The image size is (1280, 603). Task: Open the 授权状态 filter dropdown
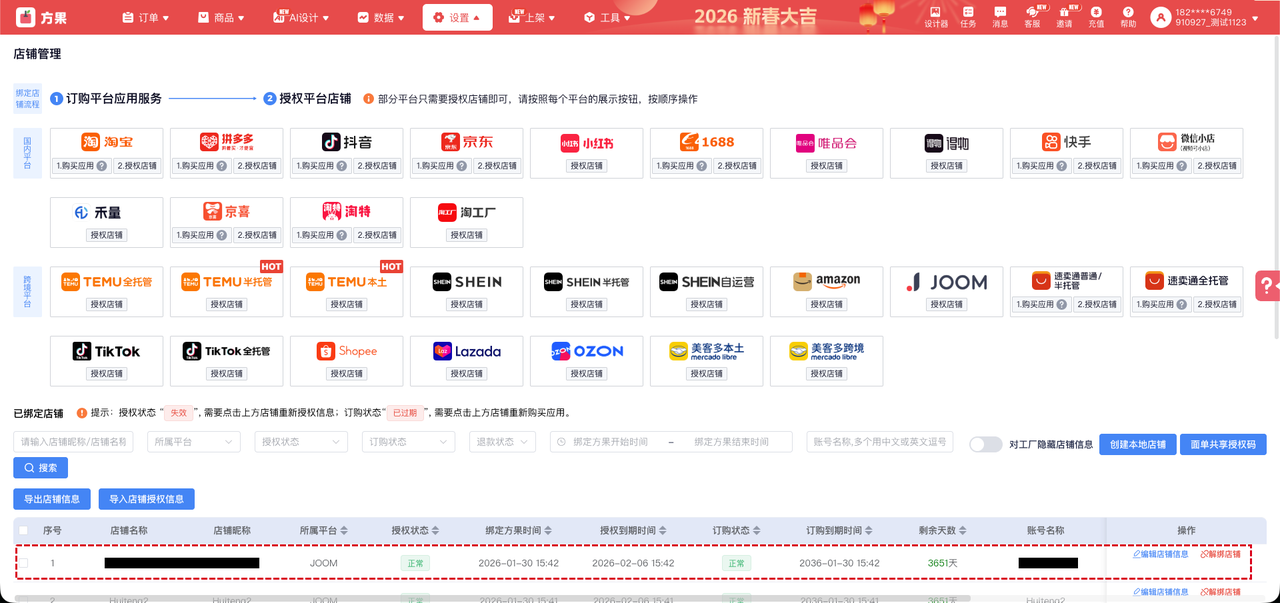point(302,442)
